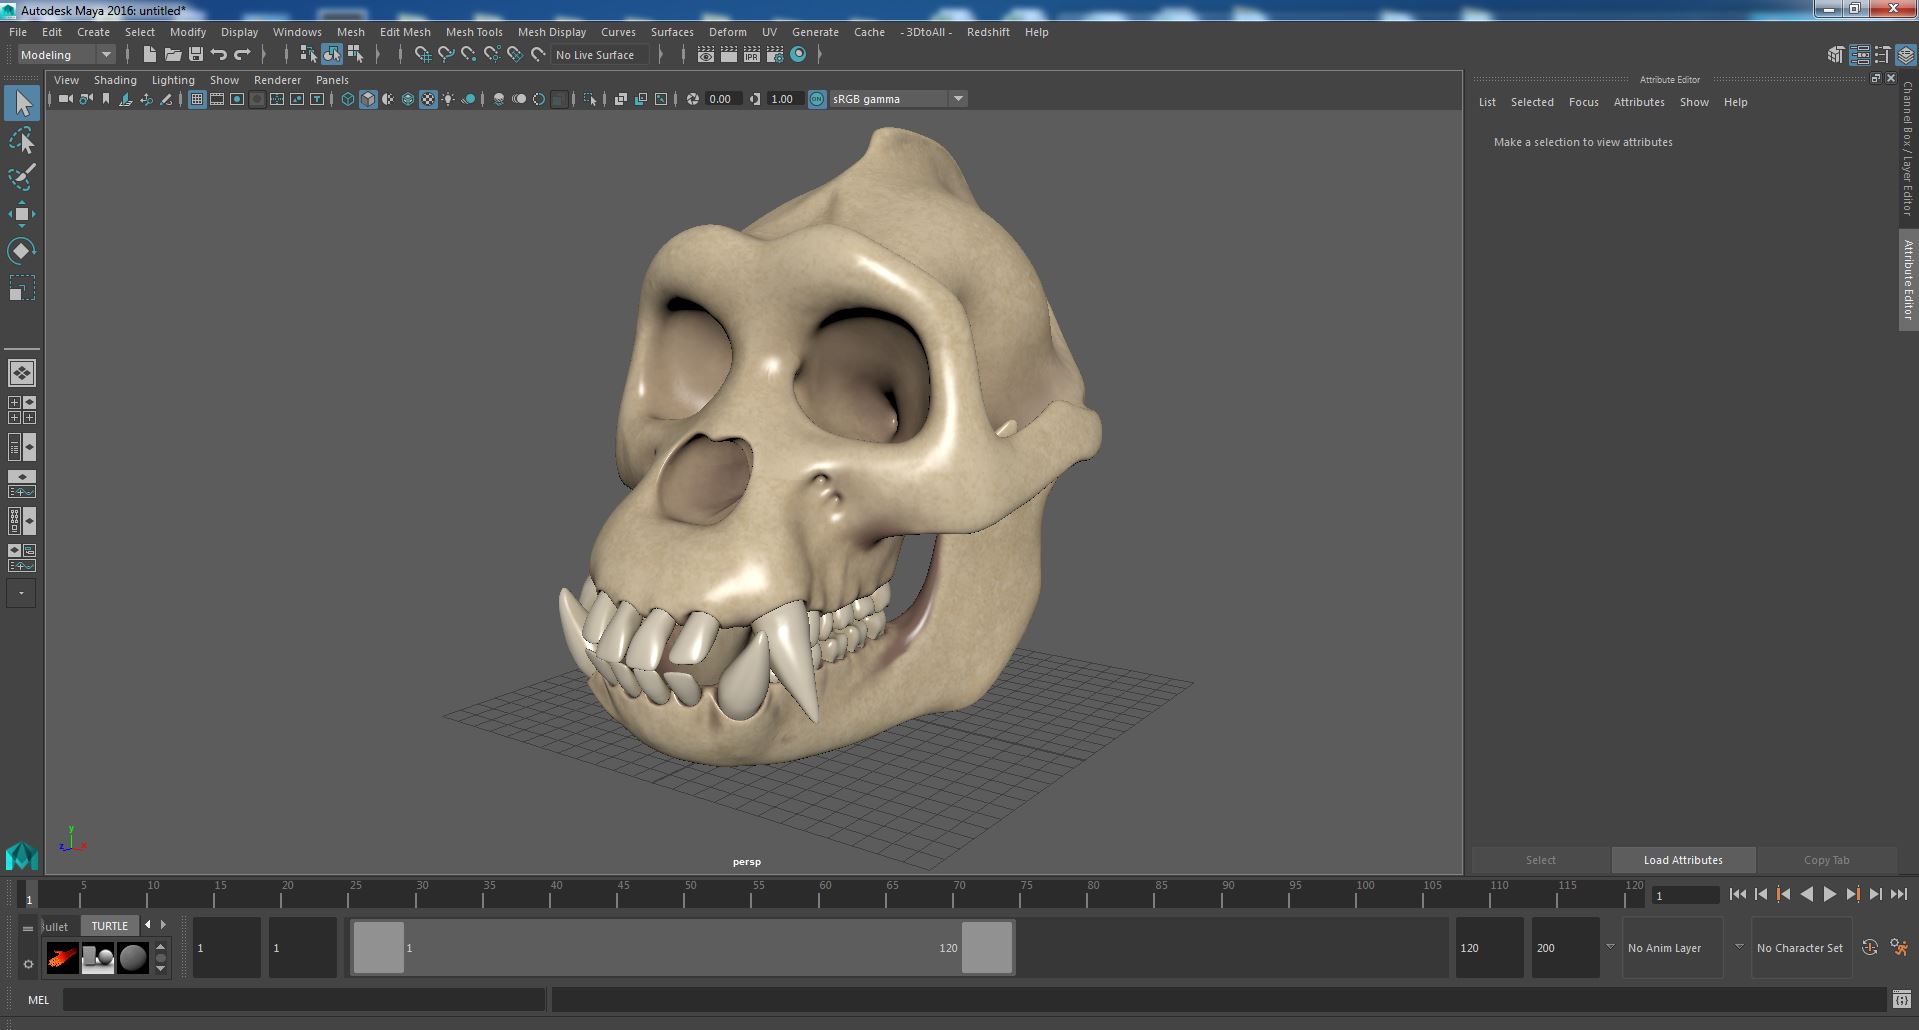Activate the Paint Selection tool
The width and height of the screenshot is (1919, 1030).
tap(22, 177)
